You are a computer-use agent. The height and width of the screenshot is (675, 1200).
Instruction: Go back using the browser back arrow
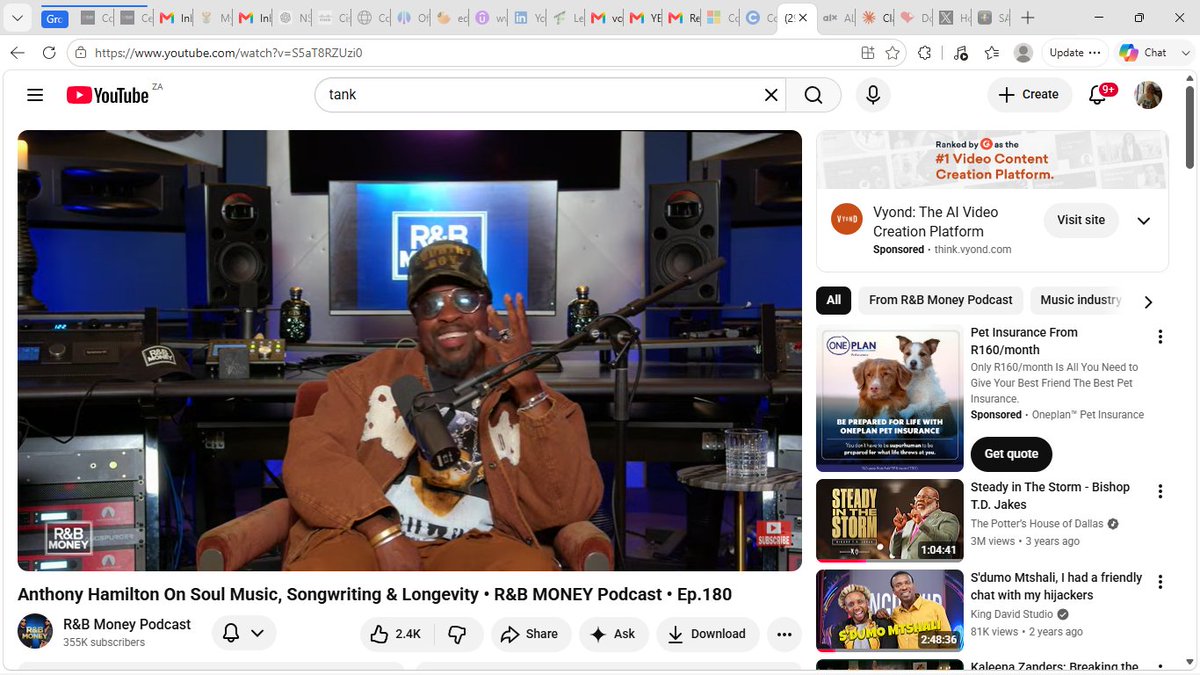tap(17, 53)
